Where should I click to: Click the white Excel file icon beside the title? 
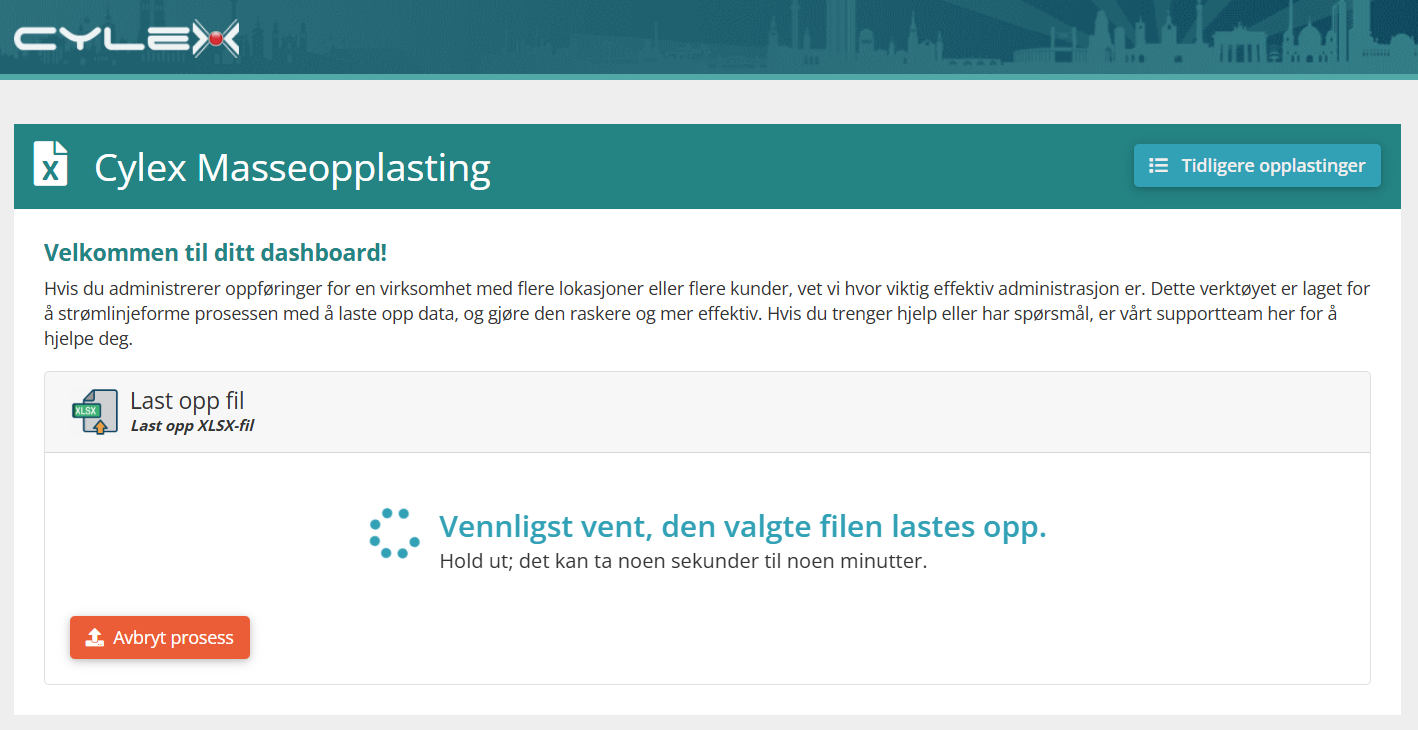pos(51,164)
